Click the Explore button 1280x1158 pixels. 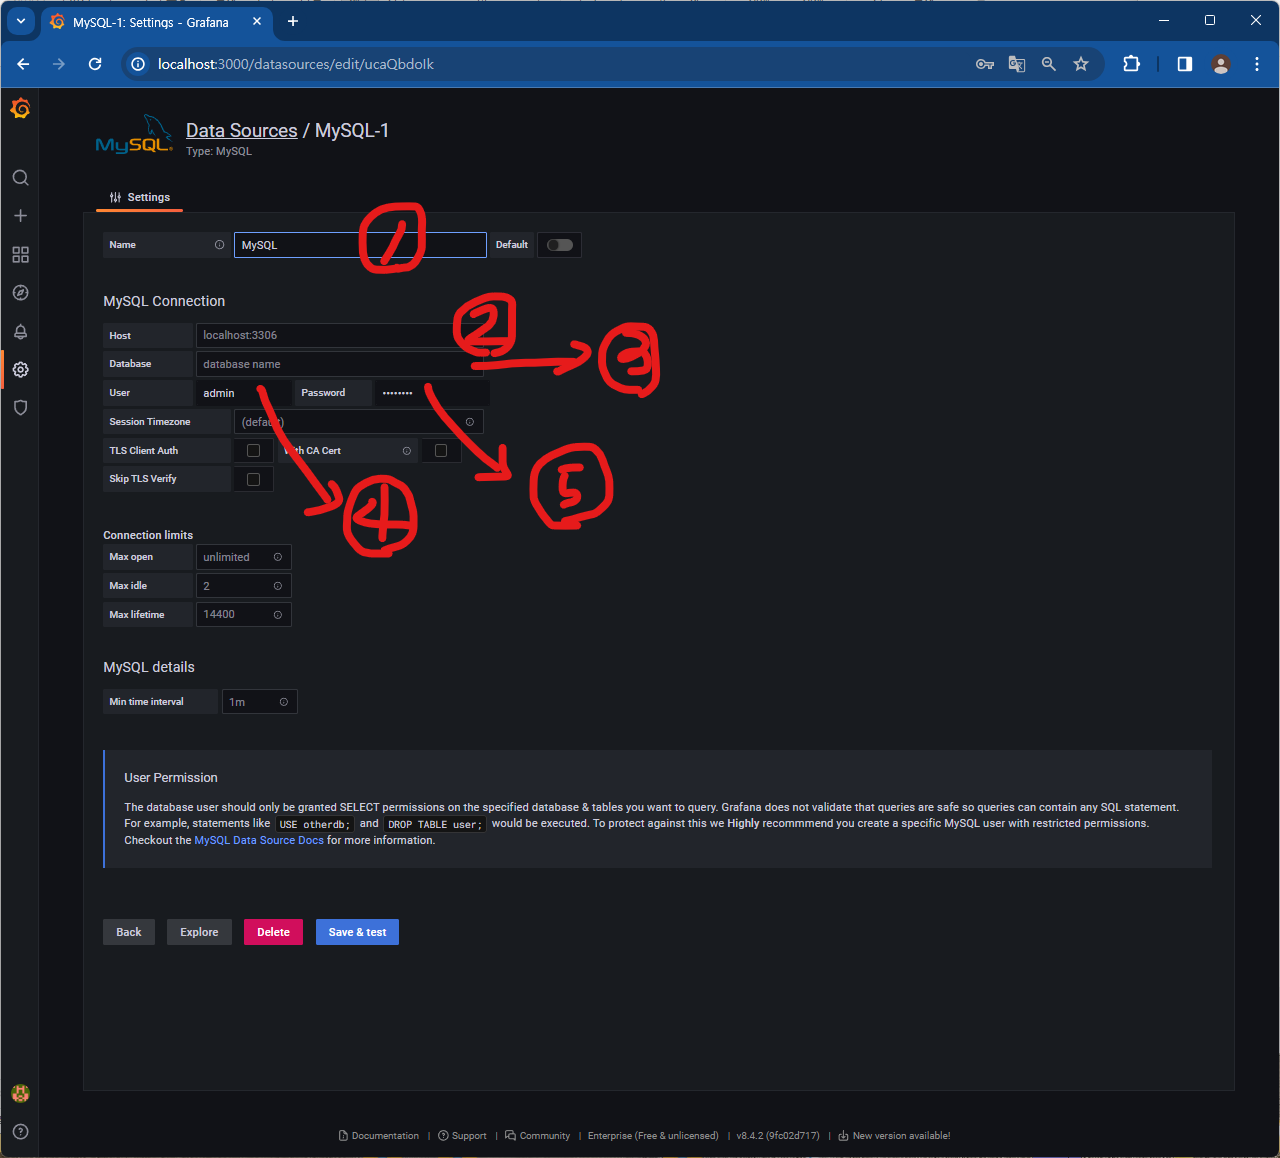[x=199, y=932]
